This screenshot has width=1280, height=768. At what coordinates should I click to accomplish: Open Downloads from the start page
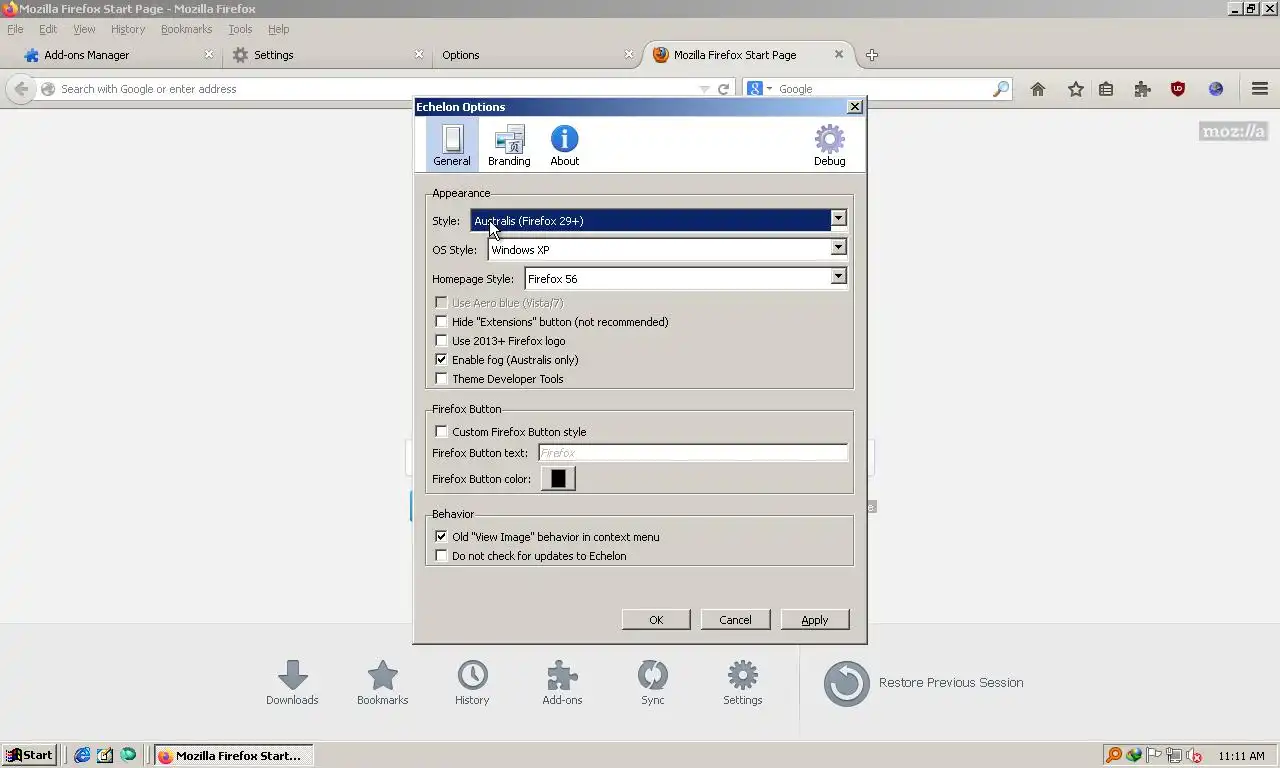292,683
